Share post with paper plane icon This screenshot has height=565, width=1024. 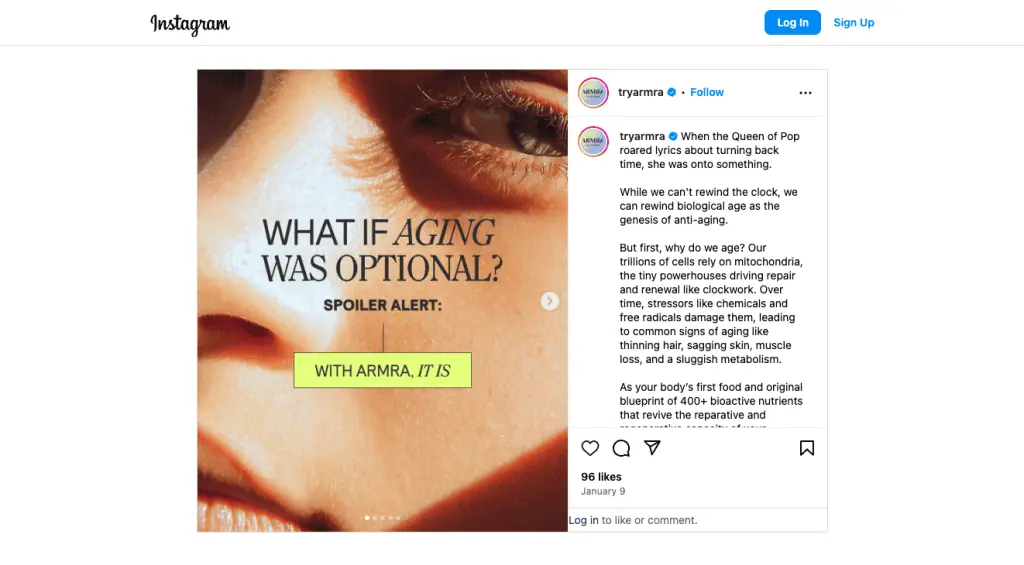tap(652, 448)
